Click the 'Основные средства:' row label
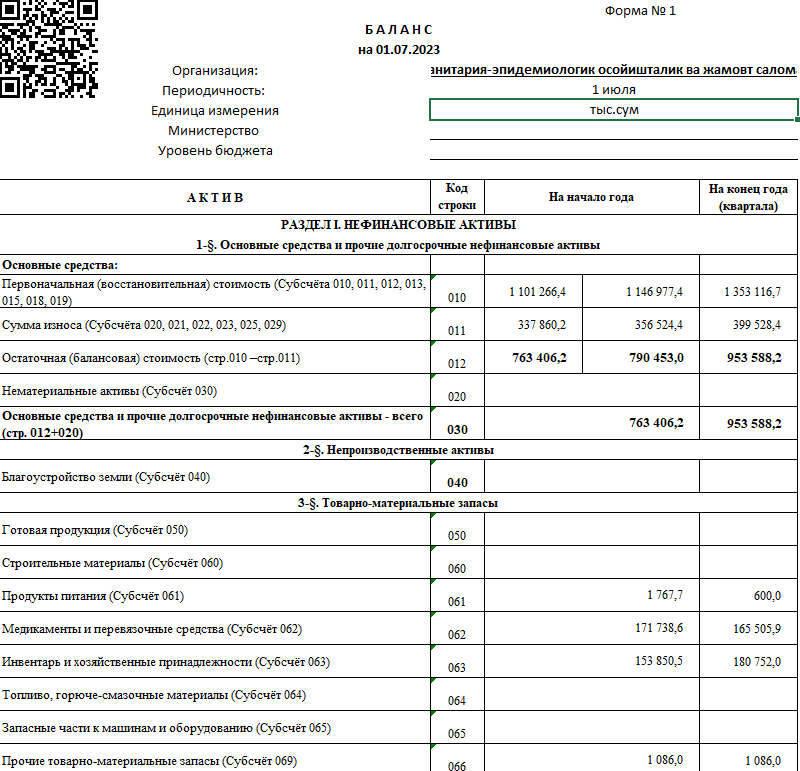The image size is (800, 771). 60,265
